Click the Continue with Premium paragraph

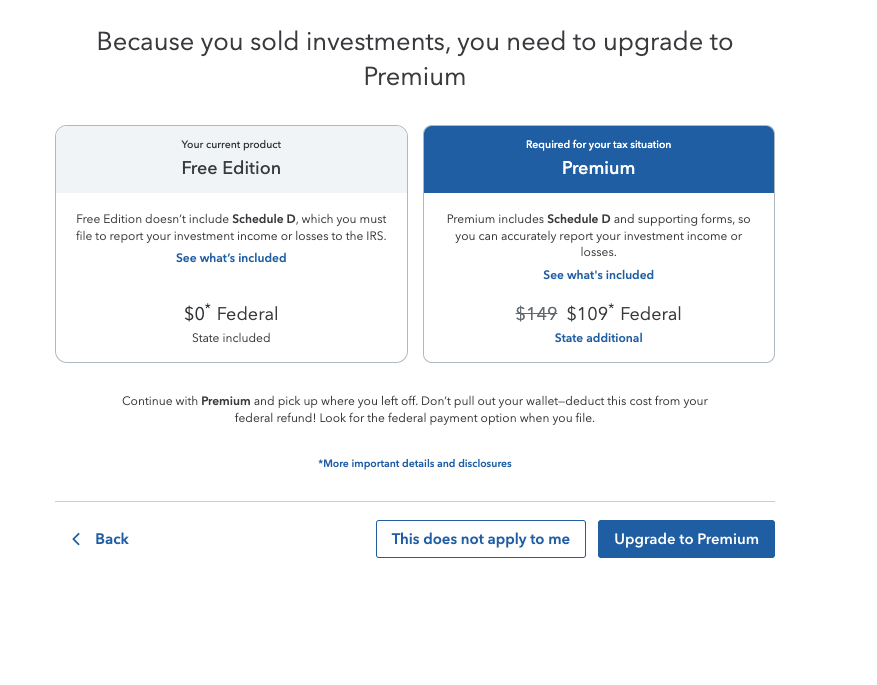(415, 410)
